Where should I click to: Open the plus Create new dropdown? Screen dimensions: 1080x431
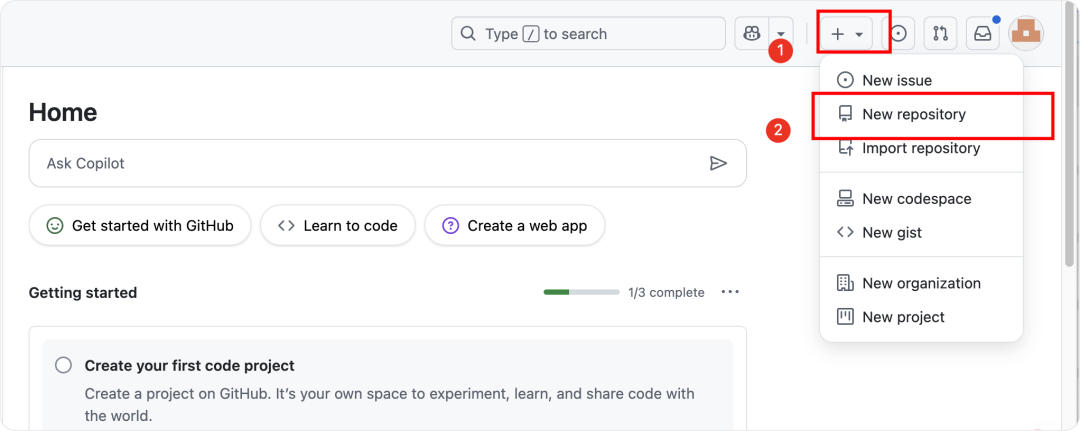click(847, 34)
